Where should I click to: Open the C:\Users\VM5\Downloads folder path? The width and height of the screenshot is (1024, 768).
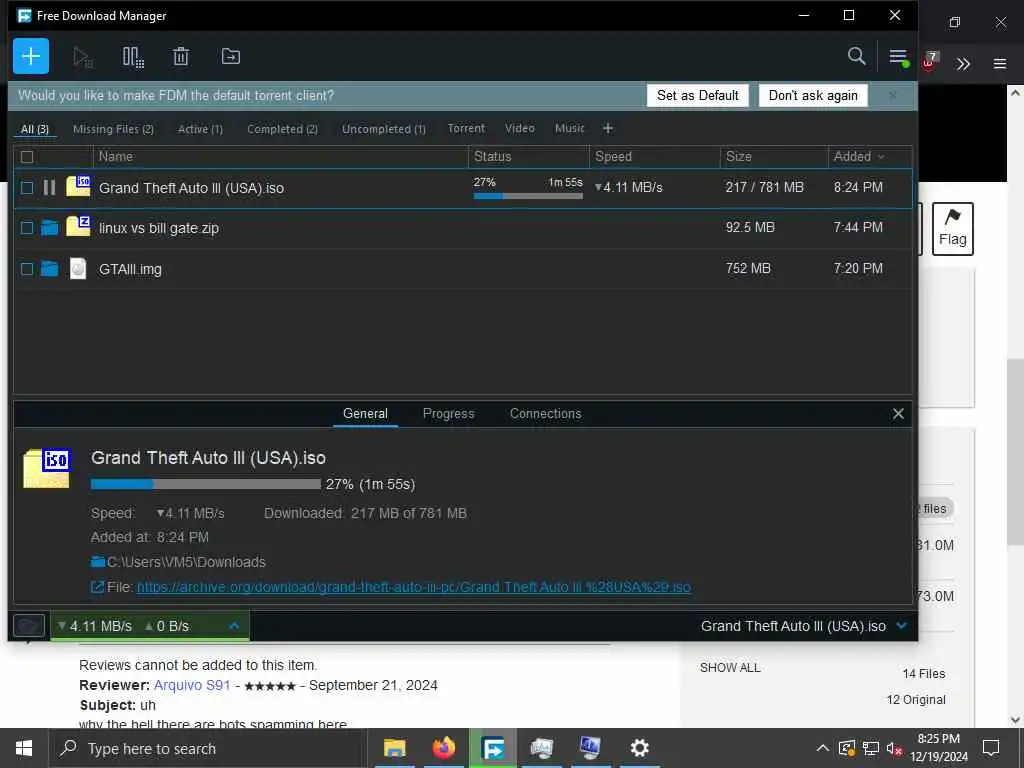(186, 562)
